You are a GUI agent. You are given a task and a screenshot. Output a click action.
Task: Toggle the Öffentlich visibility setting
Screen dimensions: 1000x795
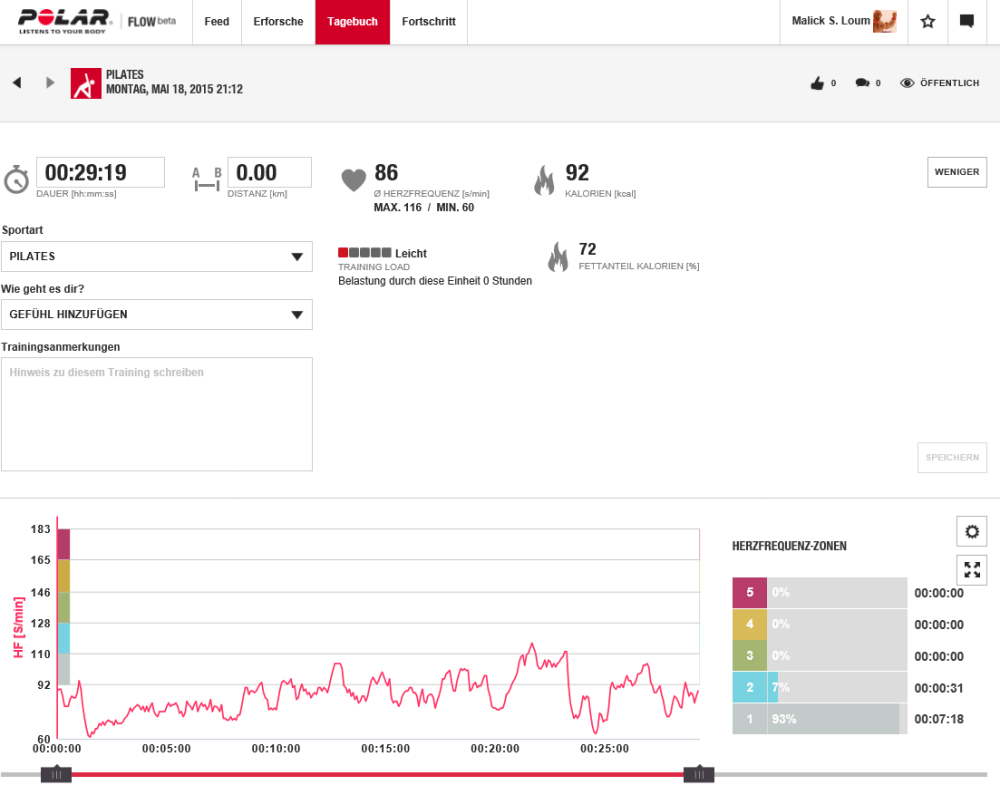(940, 84)
